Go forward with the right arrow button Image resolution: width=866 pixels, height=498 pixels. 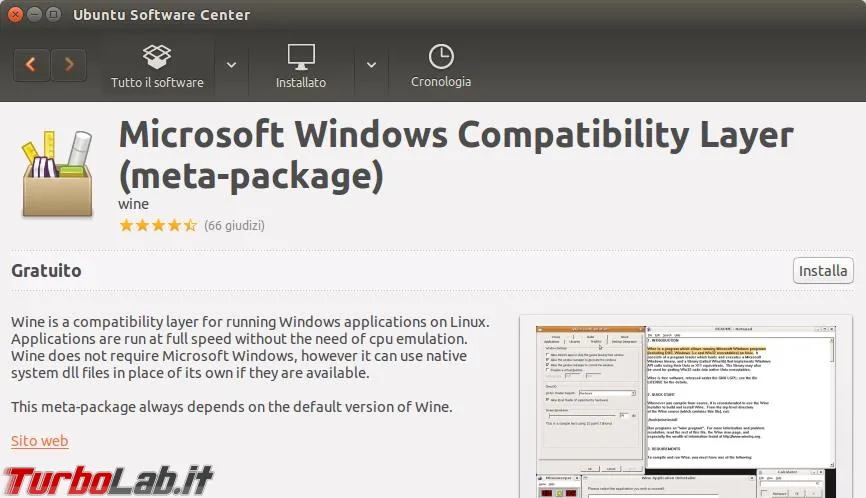coord(68,65)
